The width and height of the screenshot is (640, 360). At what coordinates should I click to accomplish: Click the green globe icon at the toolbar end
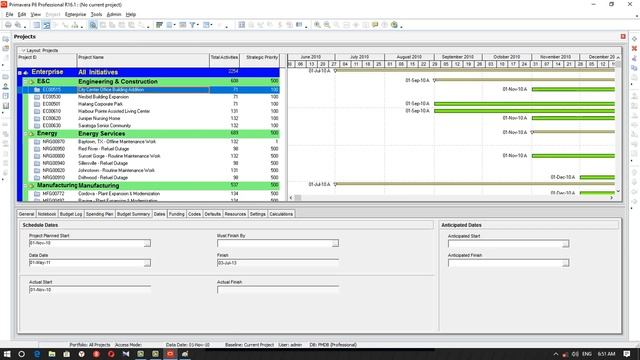(394, 25)
